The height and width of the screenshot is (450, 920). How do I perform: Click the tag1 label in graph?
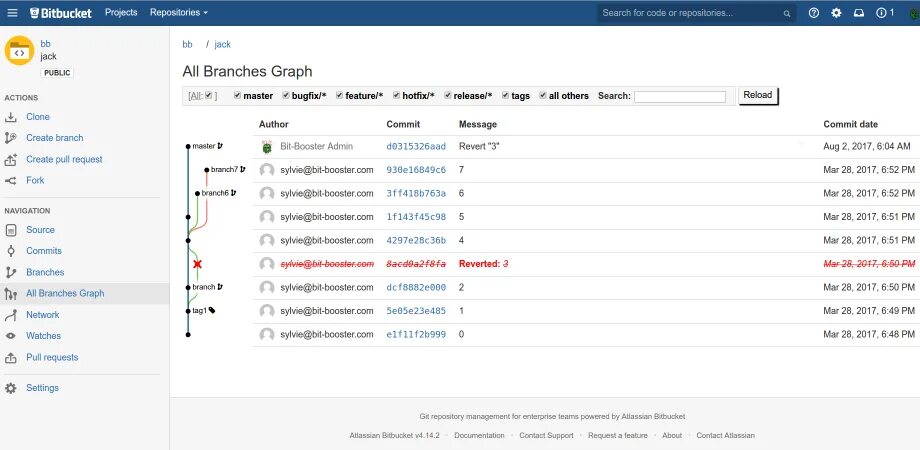(x=199, y=311)
